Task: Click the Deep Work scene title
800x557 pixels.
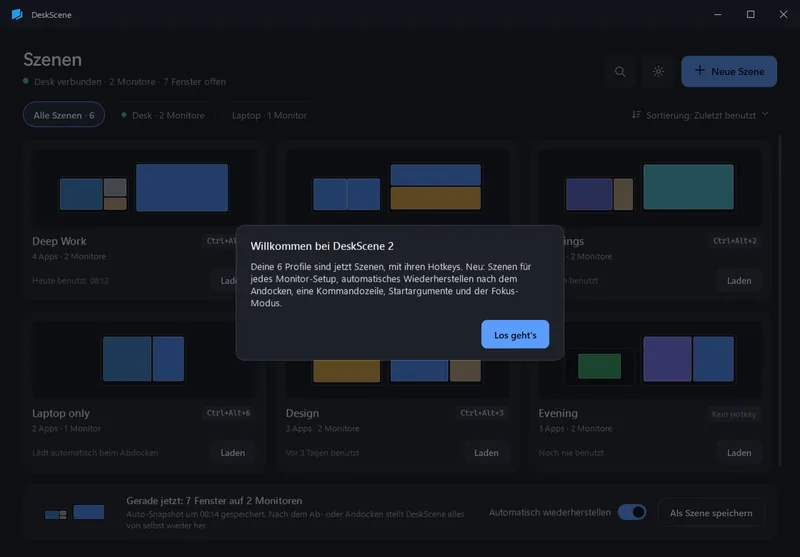Action: 59,241
